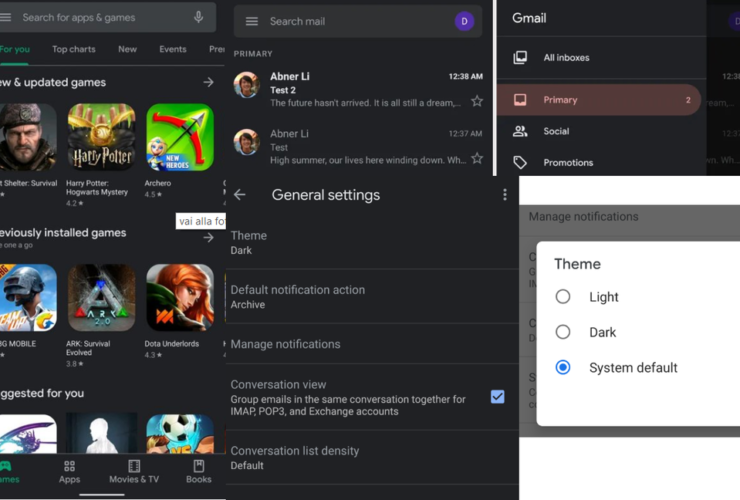Expand Previously installed games with the arrow

208,237
